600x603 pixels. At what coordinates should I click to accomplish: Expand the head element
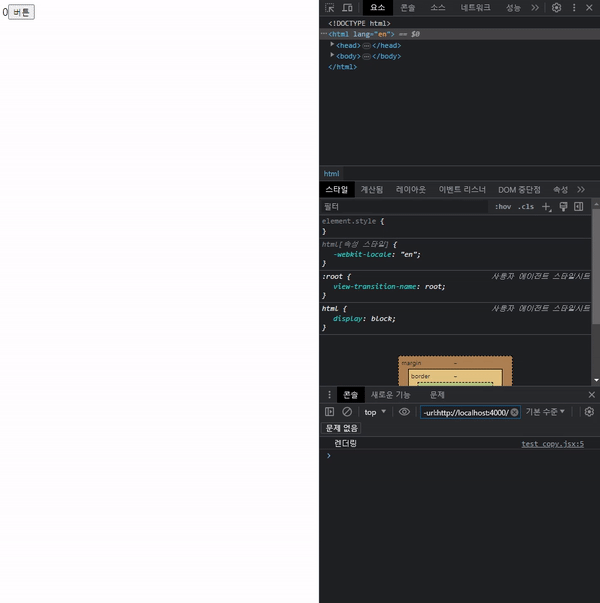click(x=332, y=45)
